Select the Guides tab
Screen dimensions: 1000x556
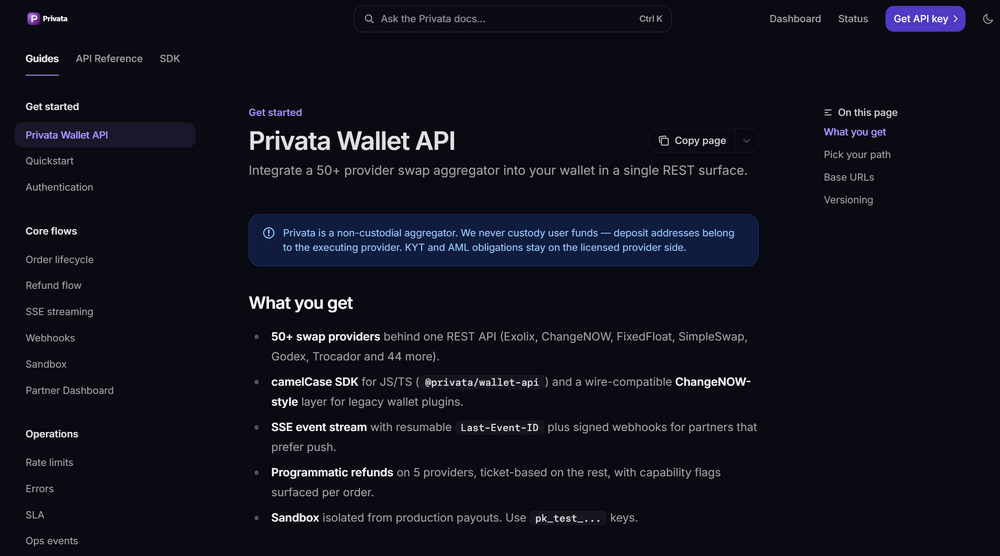(42, 59)
